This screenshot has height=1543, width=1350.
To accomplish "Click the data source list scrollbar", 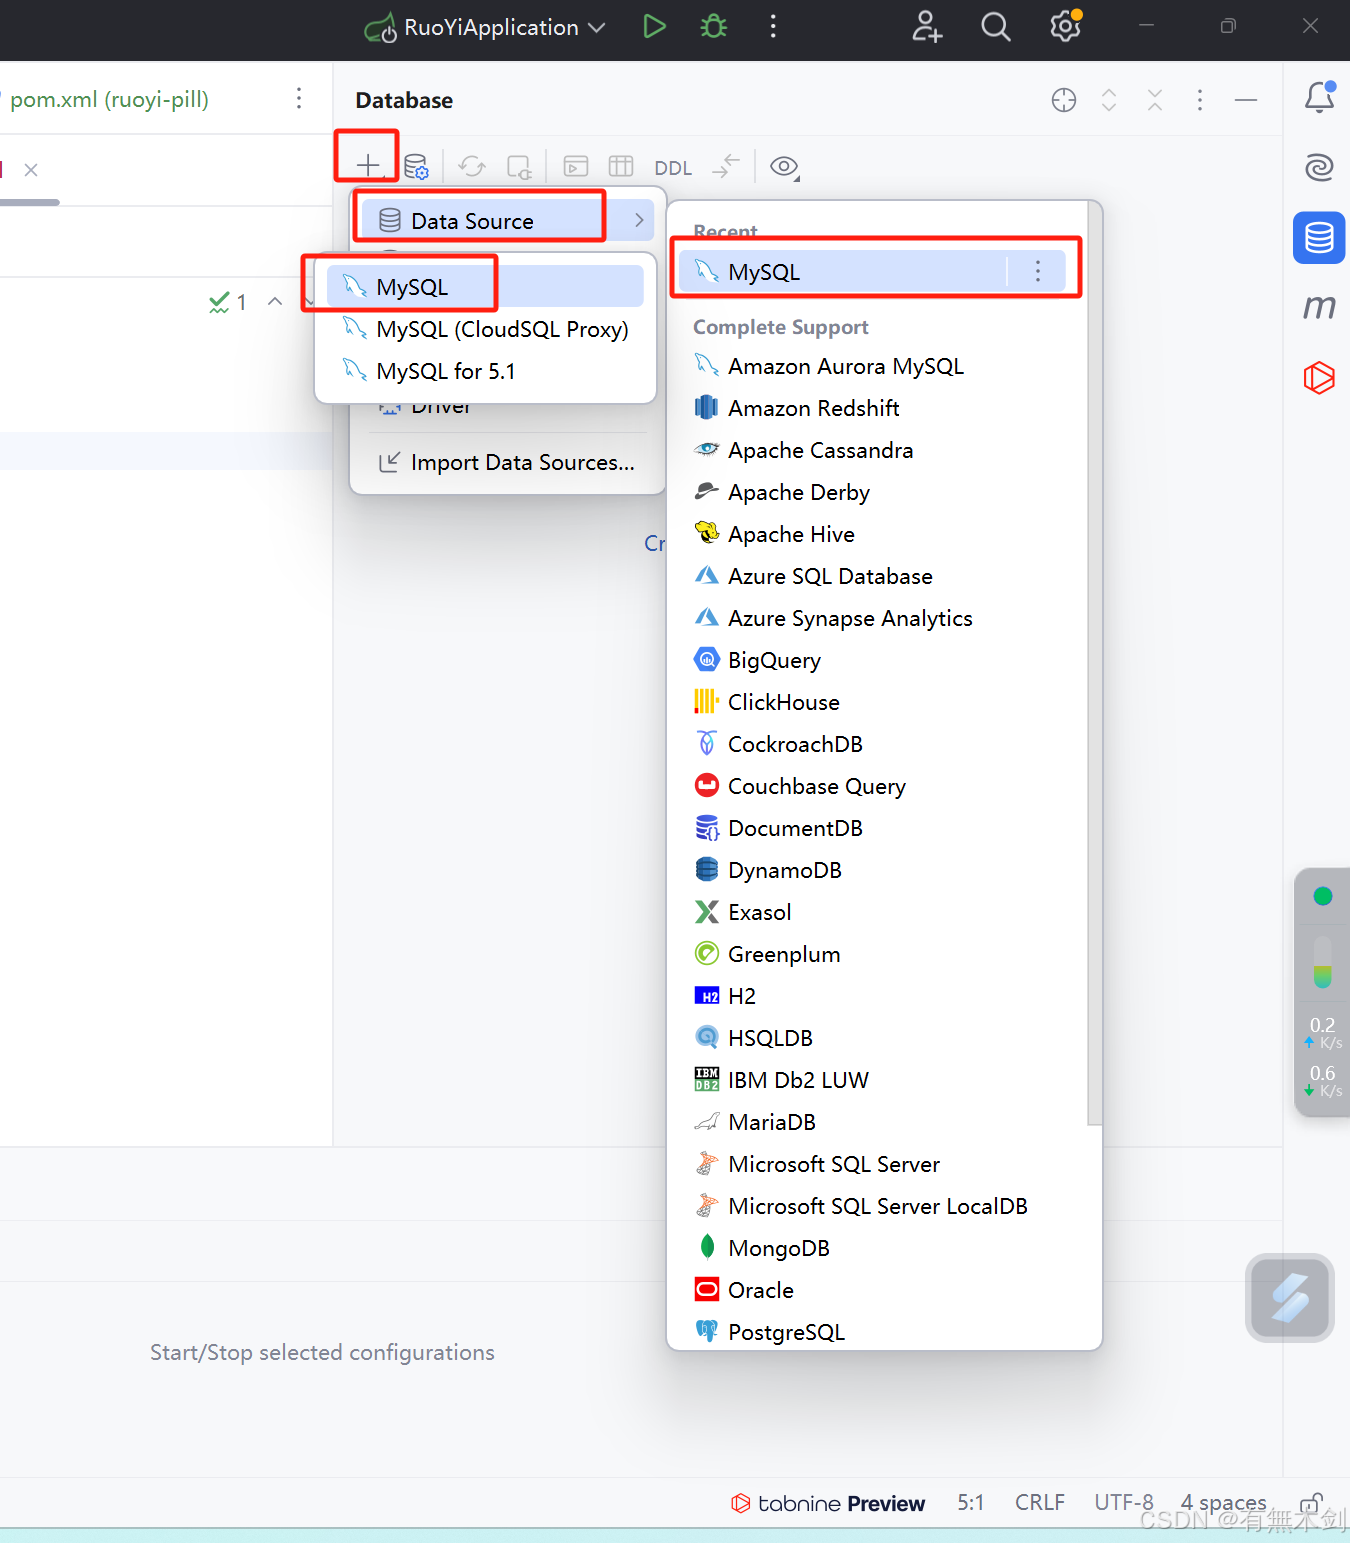I will pos(1094,665).
